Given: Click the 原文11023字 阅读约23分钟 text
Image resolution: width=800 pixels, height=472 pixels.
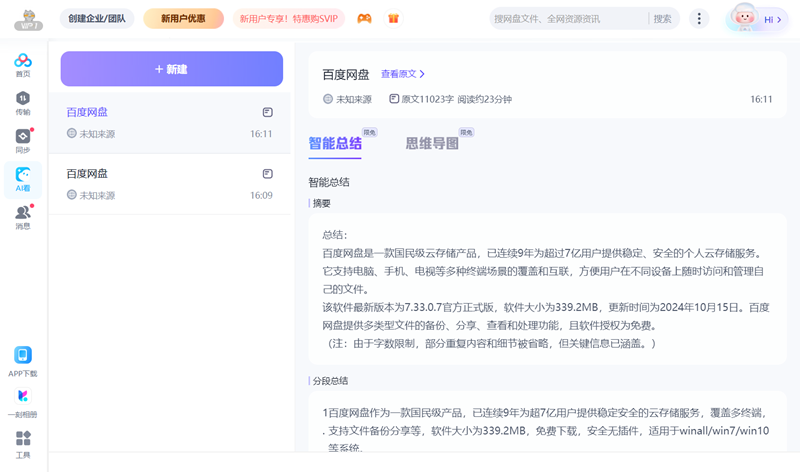Looking at the screenshot, I should 456,99.
